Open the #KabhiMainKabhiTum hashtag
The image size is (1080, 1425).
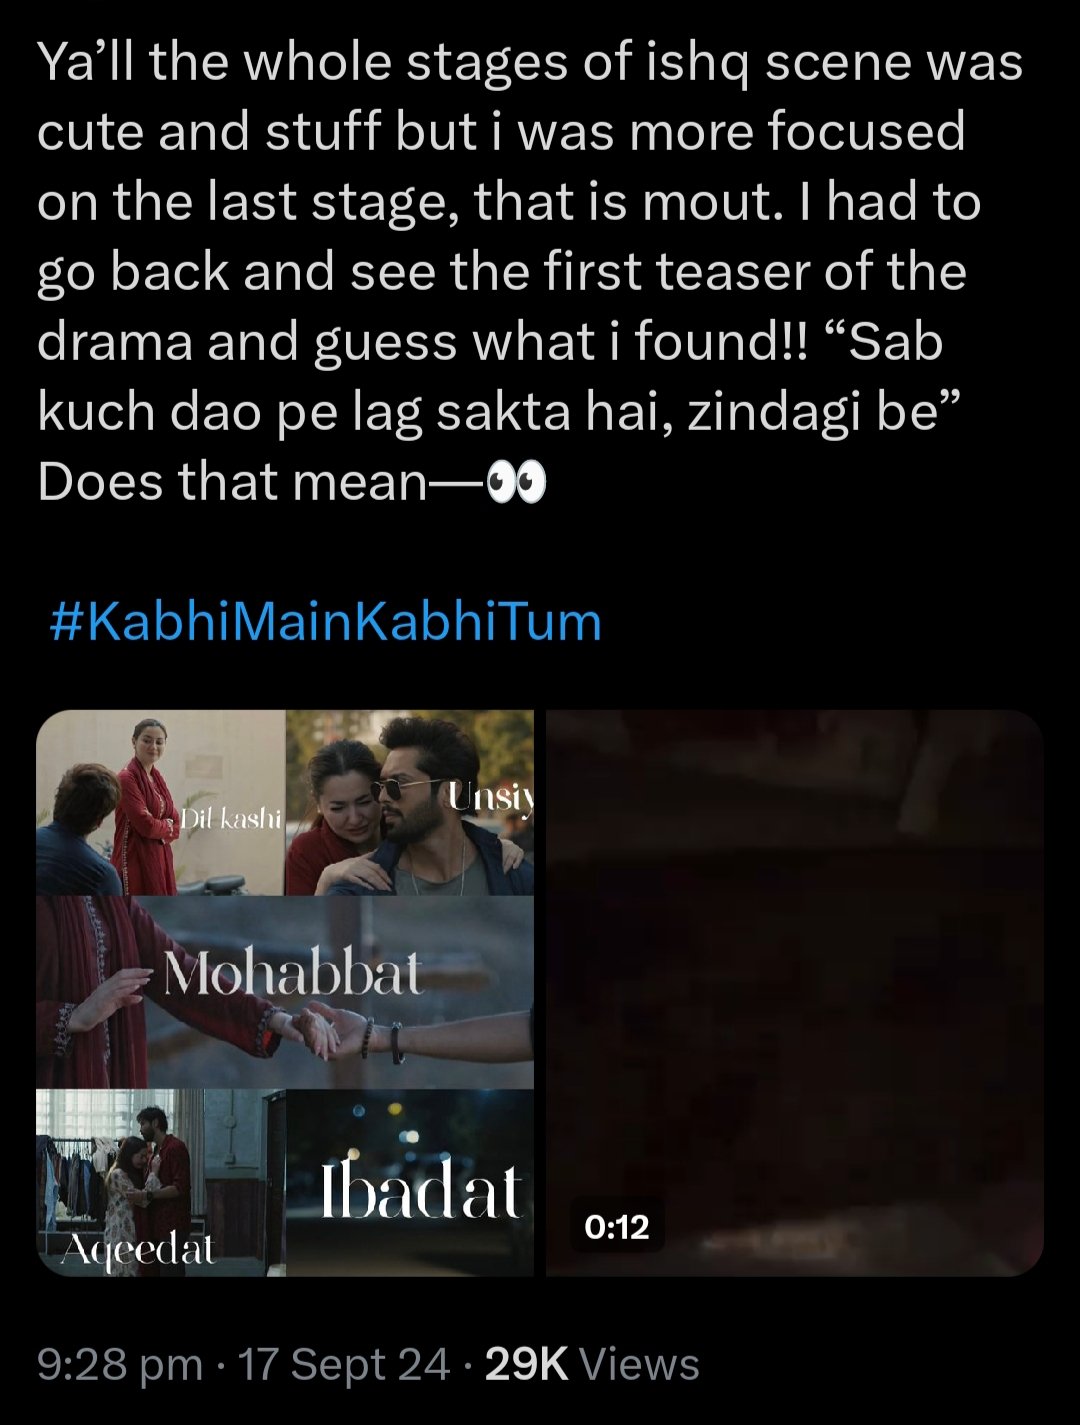click(325, 621)
